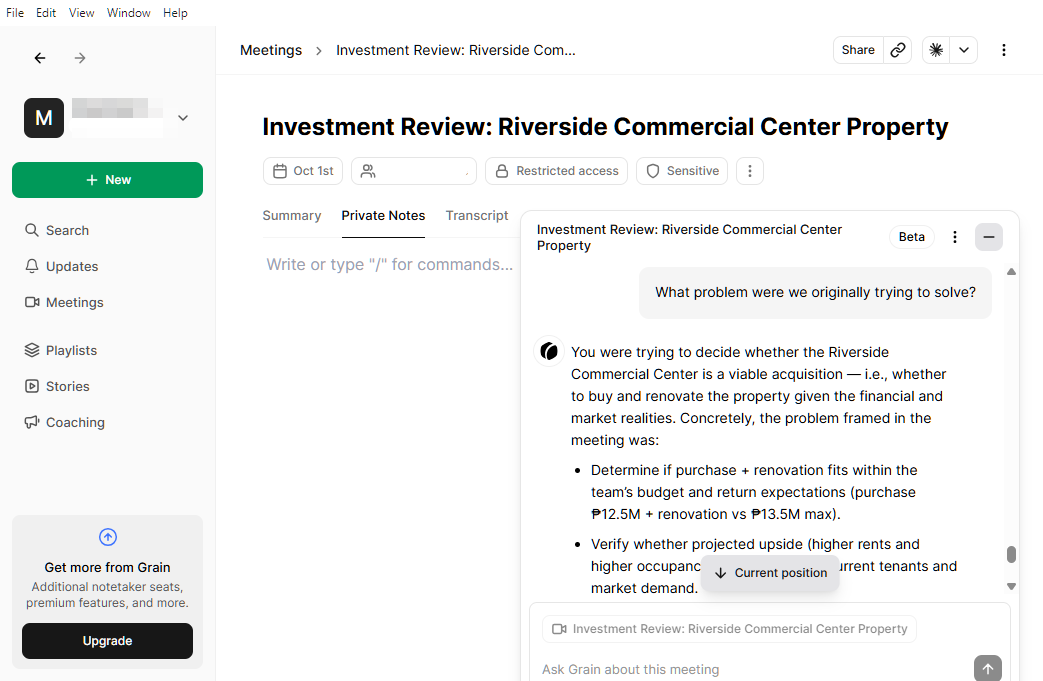Click the Grain assistant avatar icon
1043x681 pixels.
tap(549, 351)
